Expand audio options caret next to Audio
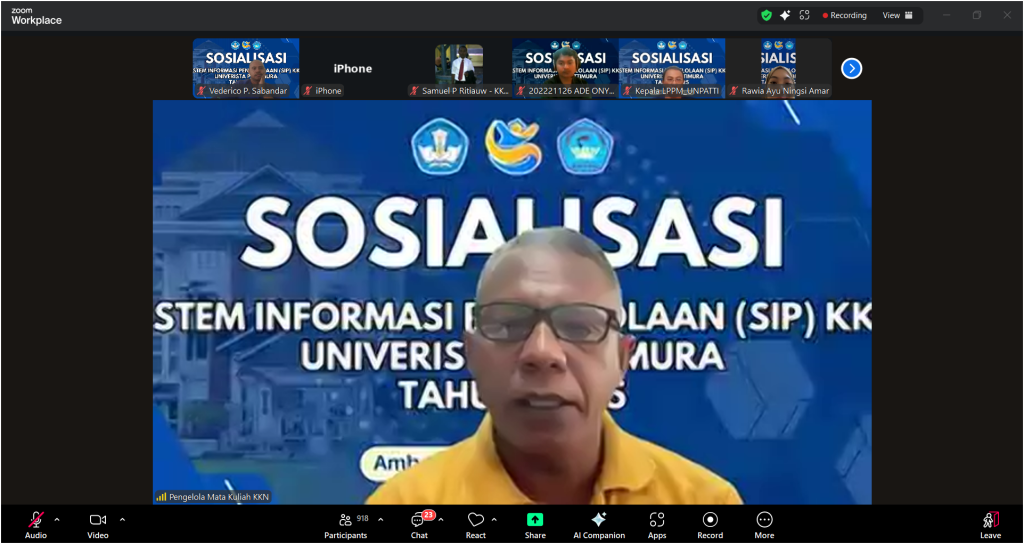The image size is (1024, 544). 57,519
